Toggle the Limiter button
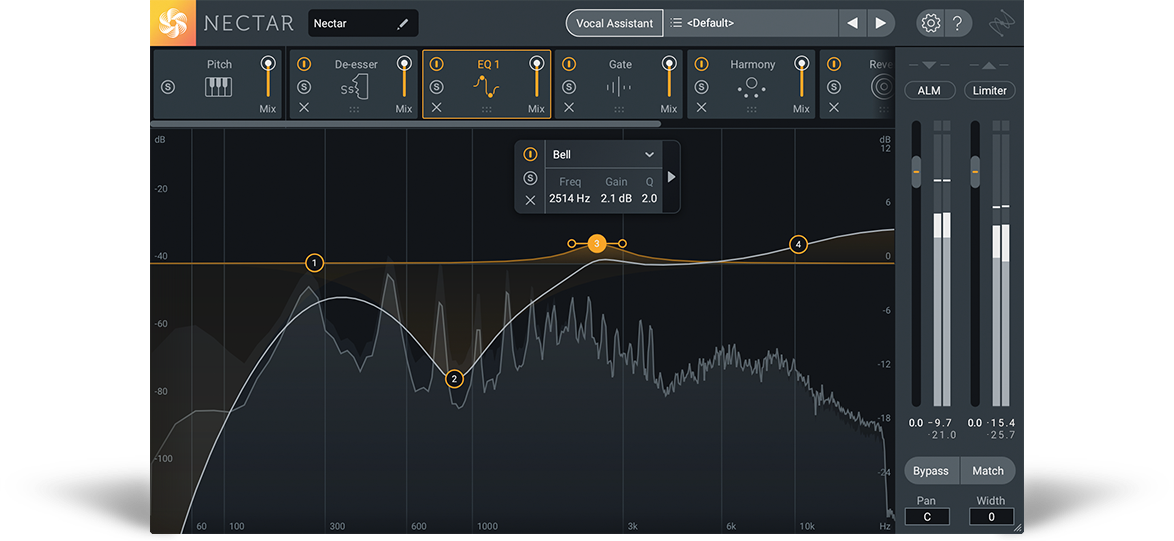 click(x=990, y=91)
